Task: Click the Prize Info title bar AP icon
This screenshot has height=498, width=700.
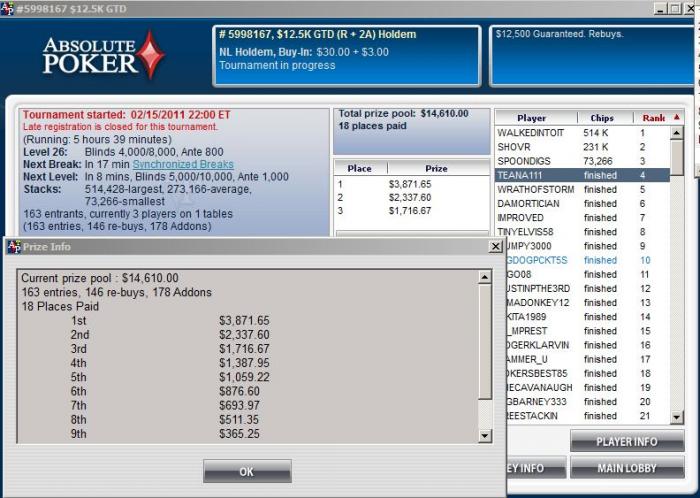Action: click(14, 247)
